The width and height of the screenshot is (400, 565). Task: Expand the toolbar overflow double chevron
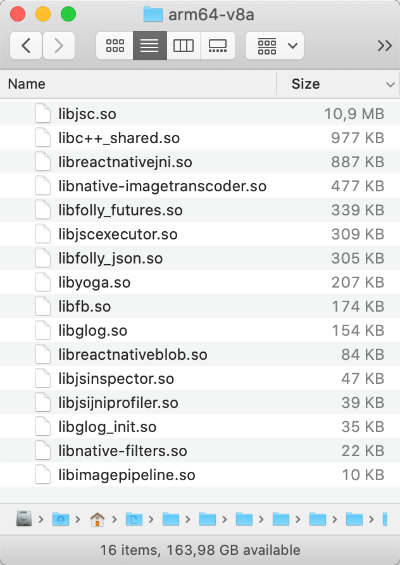385,46
